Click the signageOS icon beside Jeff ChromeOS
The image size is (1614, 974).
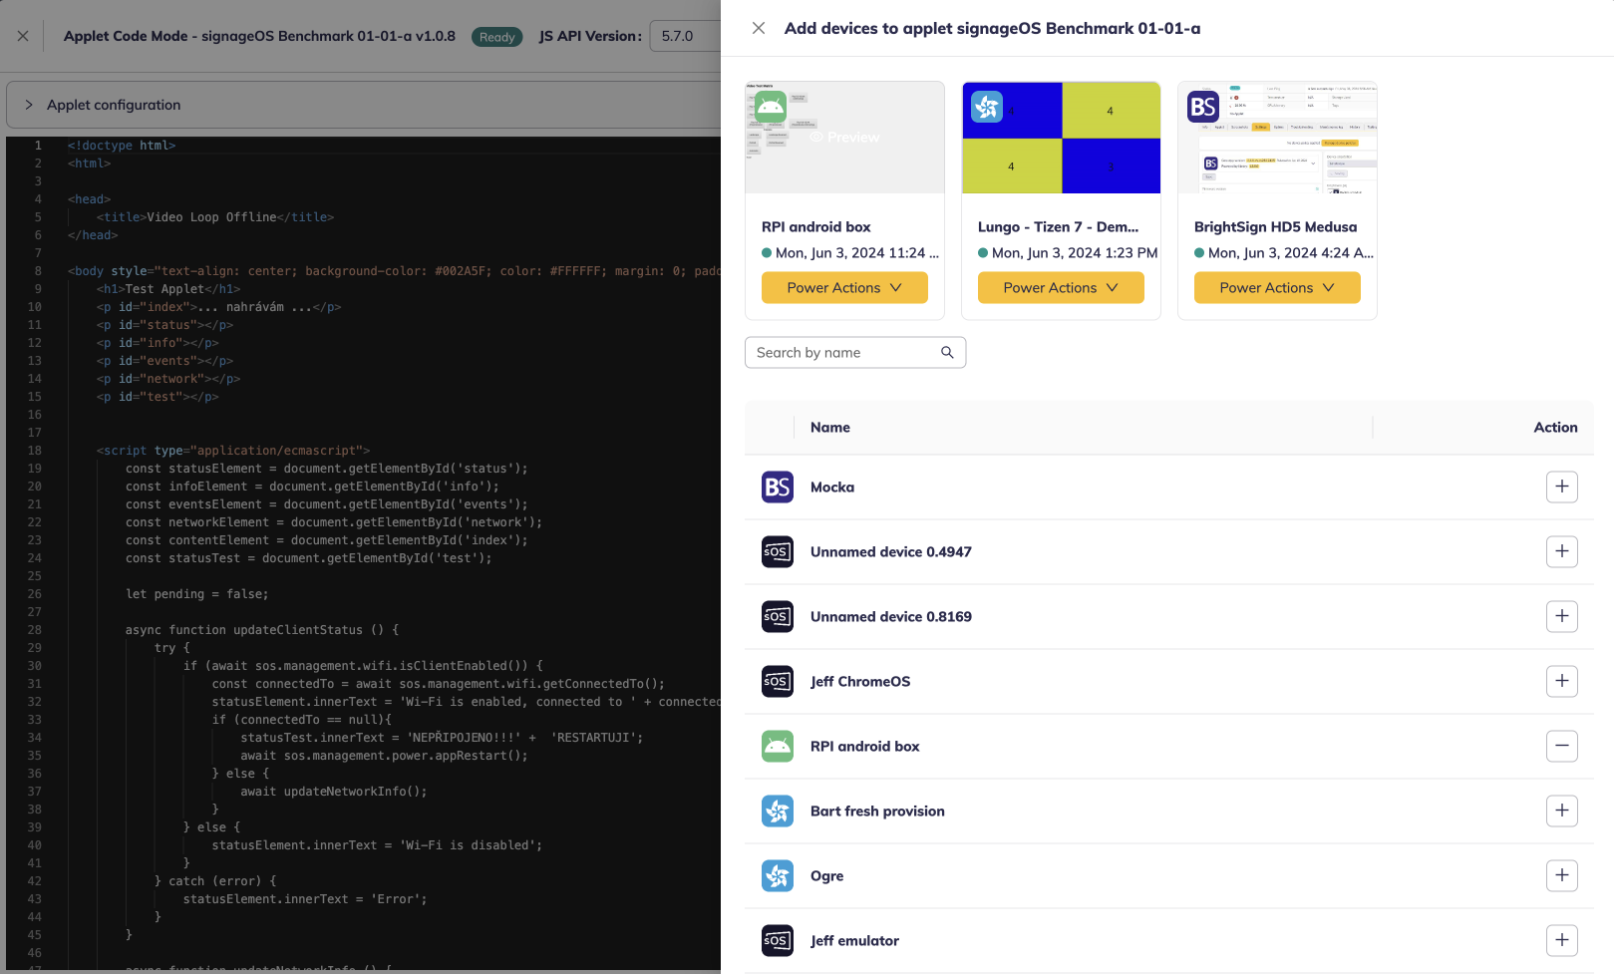pos(777,681)
